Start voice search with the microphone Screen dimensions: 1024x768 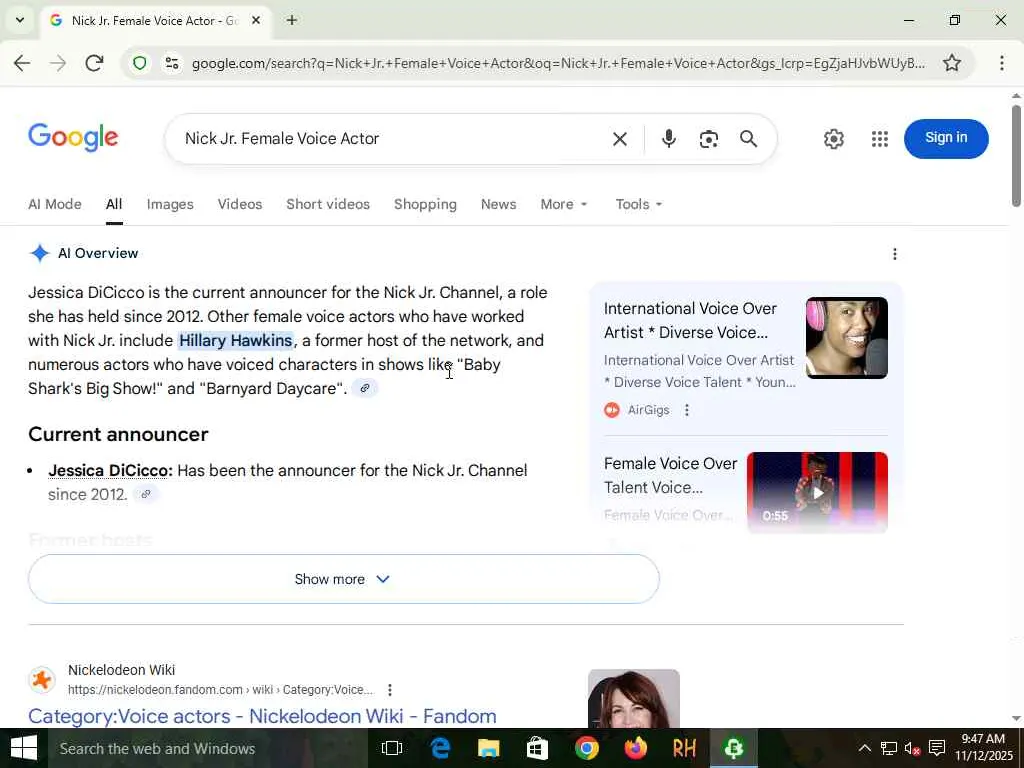pyautogui.click(x=668, y=138)
